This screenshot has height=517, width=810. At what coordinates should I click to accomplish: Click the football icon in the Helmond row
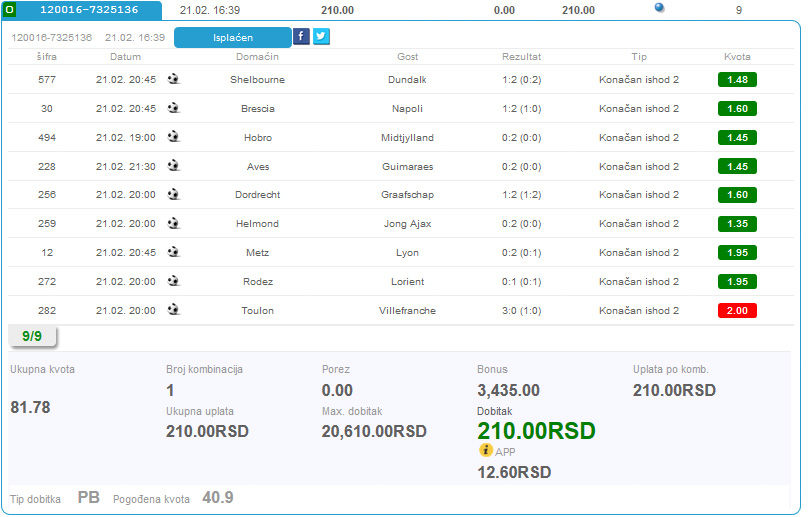click(174, 223)
